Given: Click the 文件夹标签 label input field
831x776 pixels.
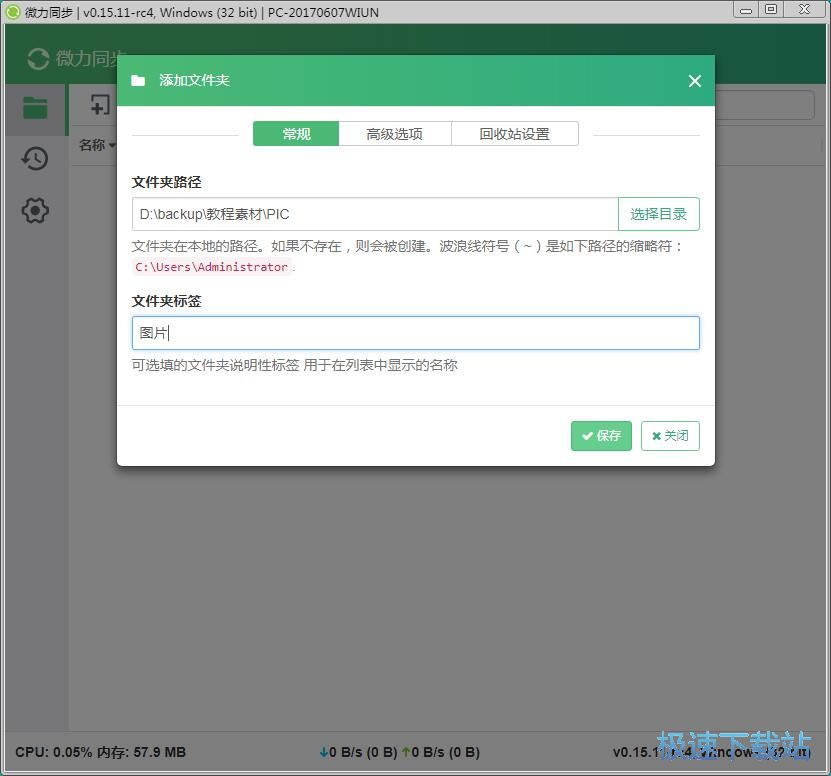Looking at the screenshot, I should click(414, 332).
